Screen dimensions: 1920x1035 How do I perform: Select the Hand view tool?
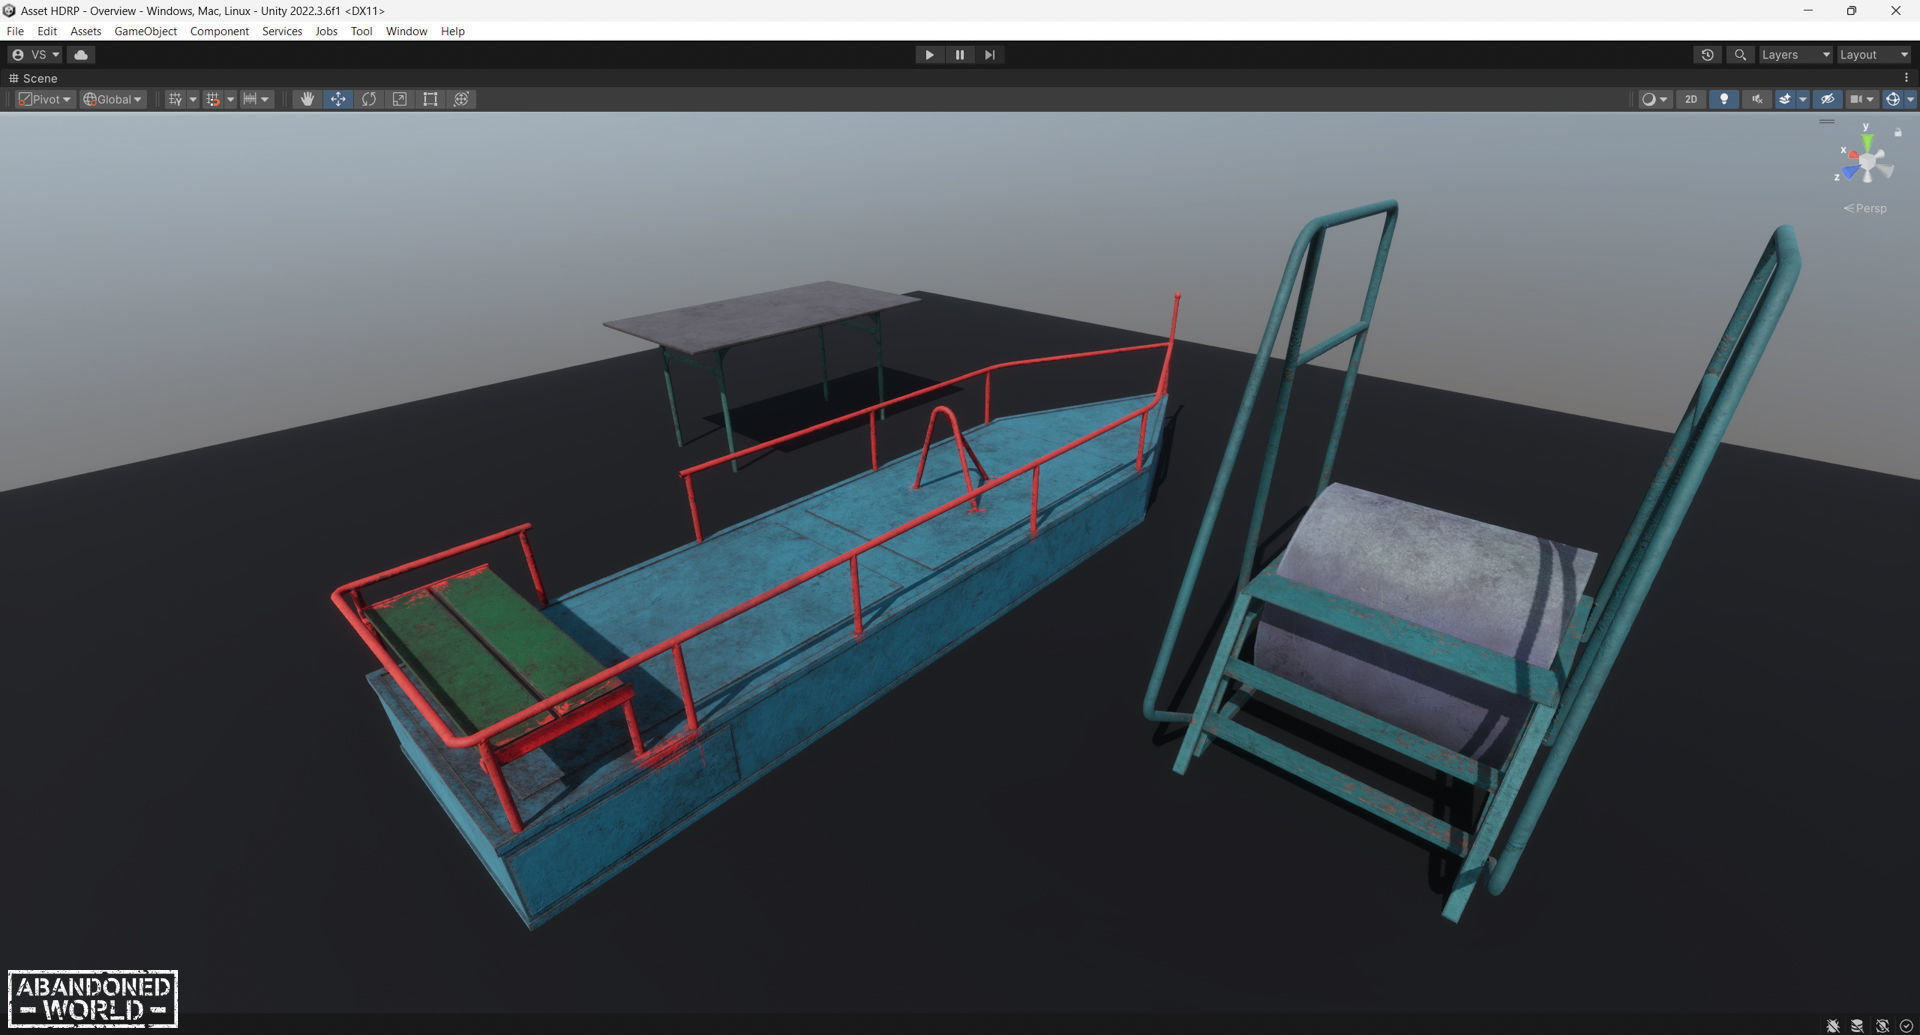[307, 99]
